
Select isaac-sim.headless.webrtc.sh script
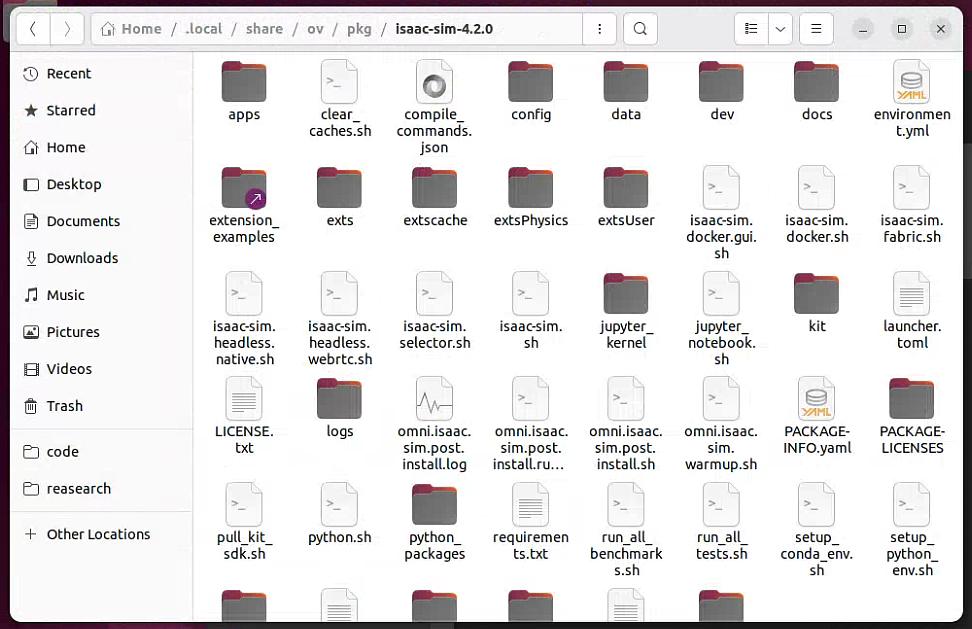click(340, 319)
